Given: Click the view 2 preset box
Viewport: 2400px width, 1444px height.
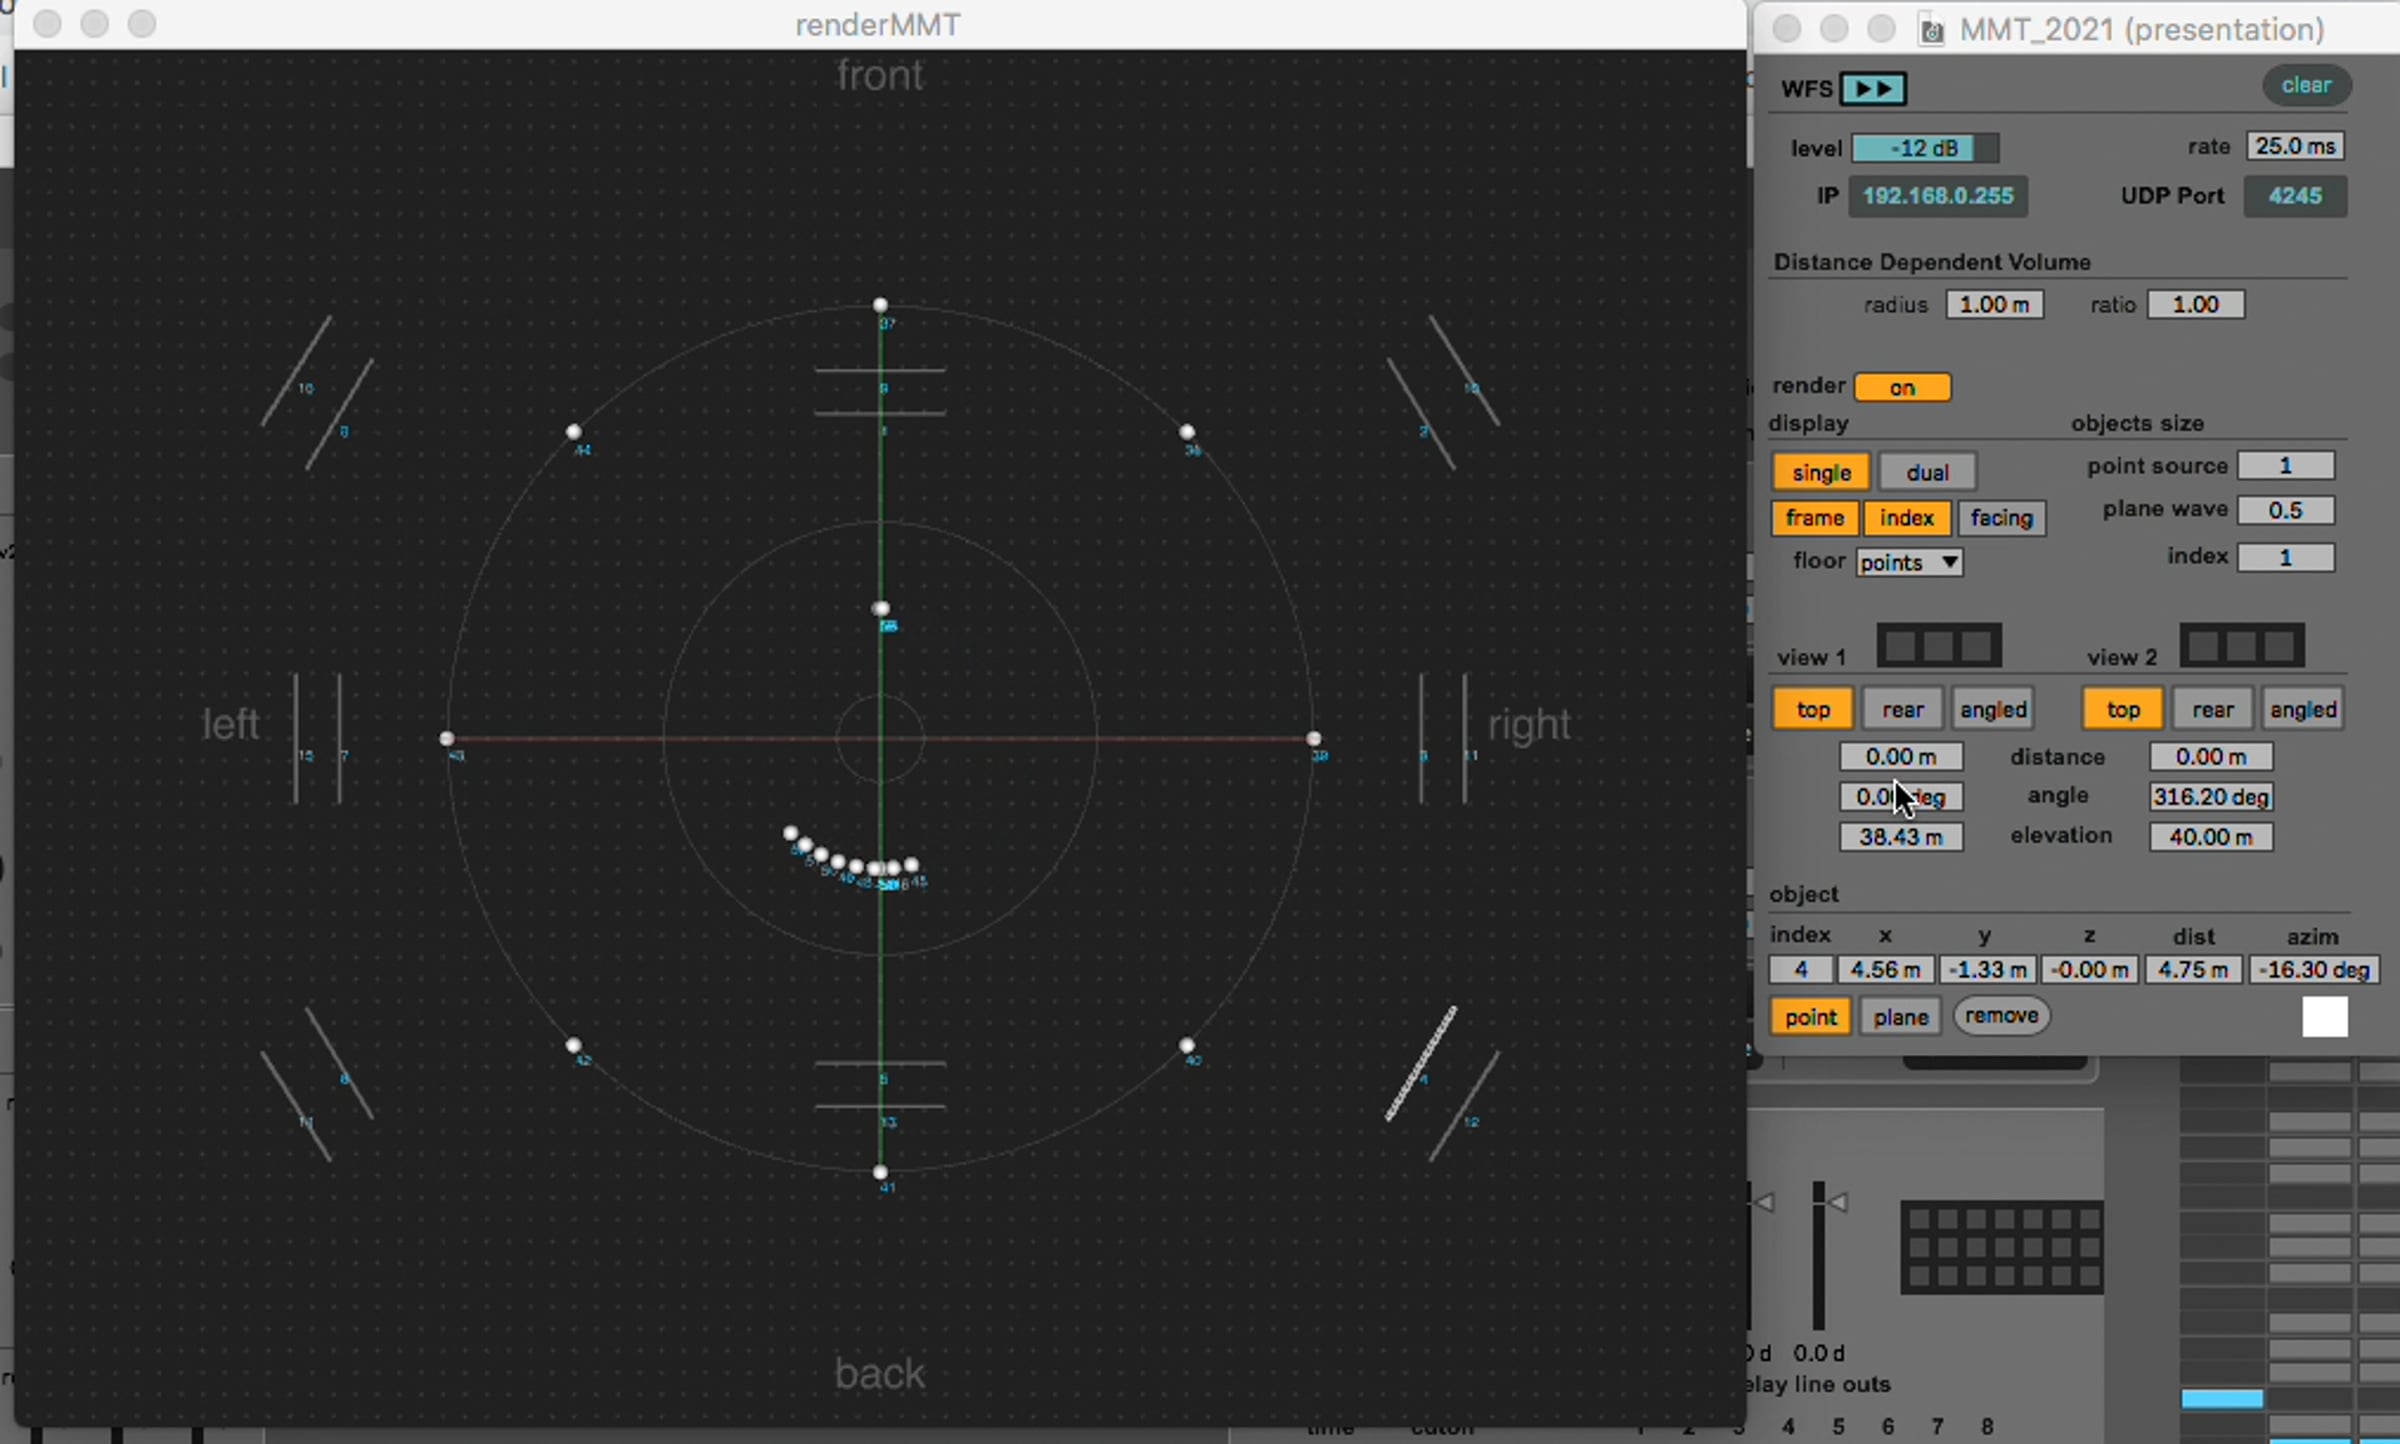Looking at the screenshot, I should click(2242, 645).
